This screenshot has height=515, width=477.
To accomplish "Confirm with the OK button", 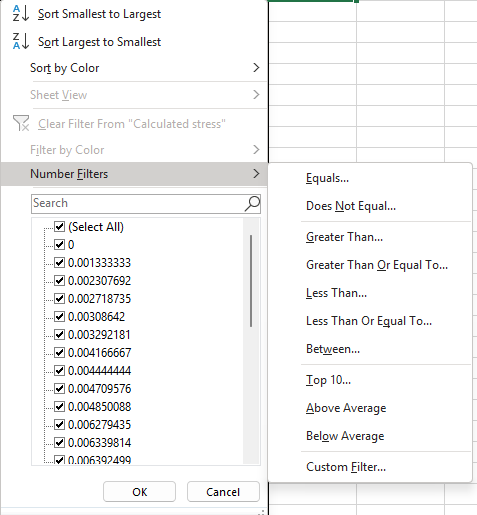I will coord(139,492).
